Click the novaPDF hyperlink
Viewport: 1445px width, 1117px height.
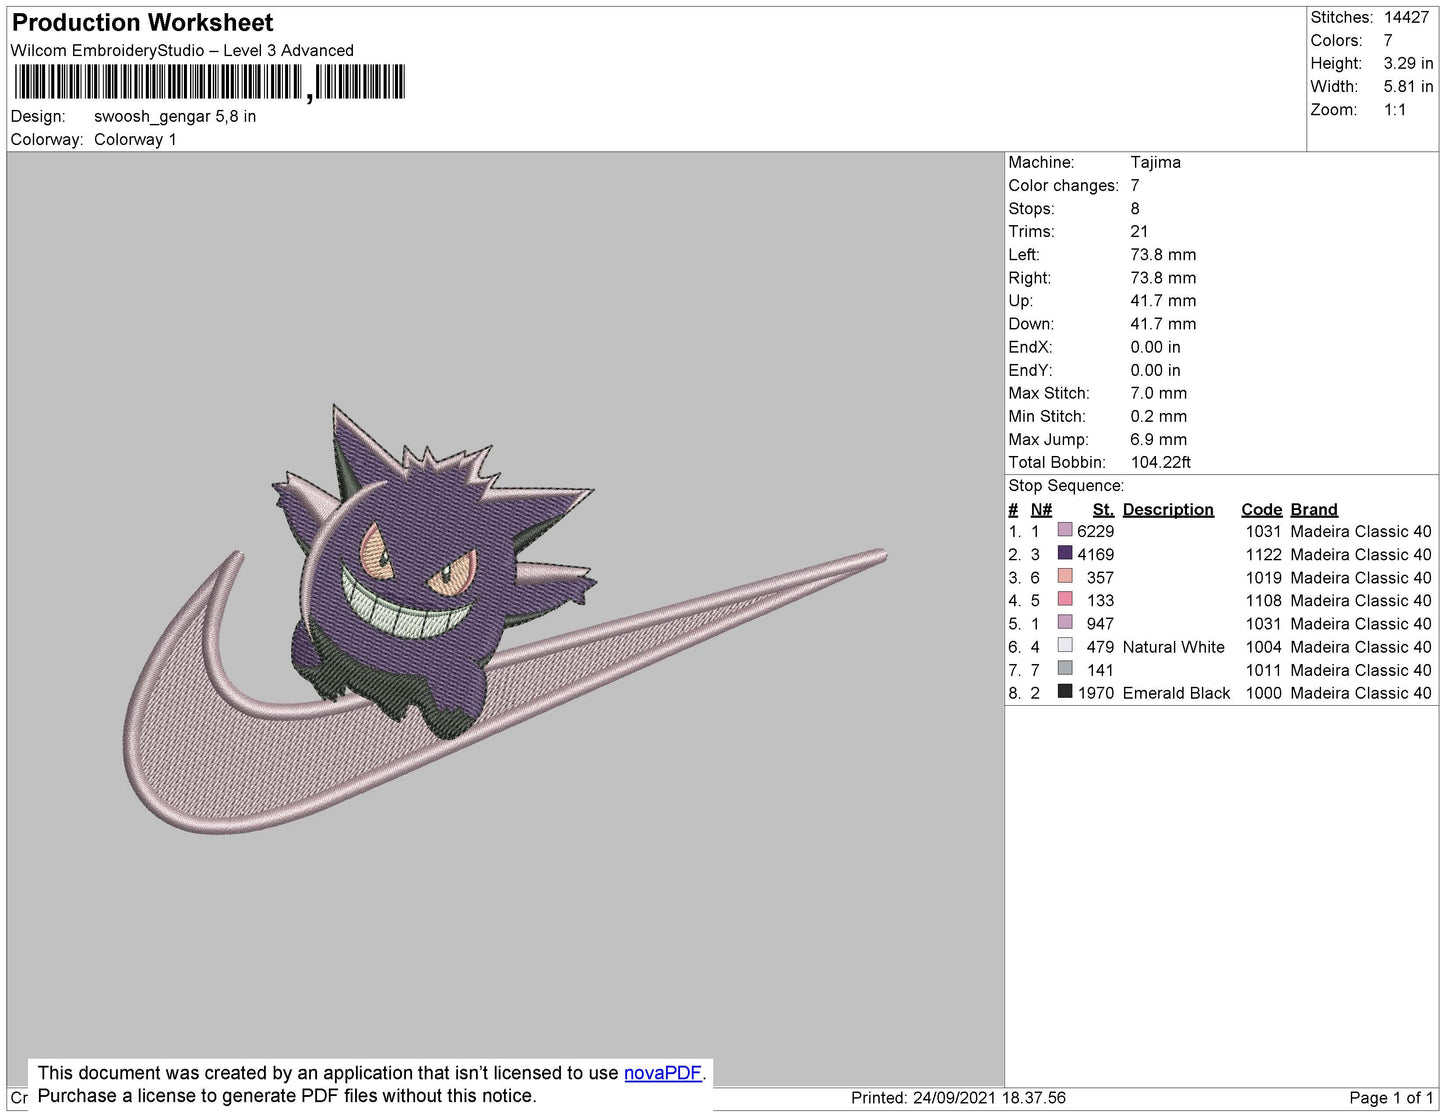coord(662,1073)
